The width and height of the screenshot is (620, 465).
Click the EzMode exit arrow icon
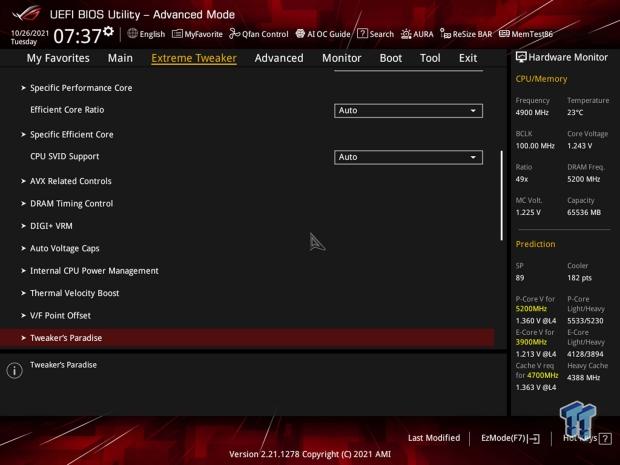[x=534, y=438]
